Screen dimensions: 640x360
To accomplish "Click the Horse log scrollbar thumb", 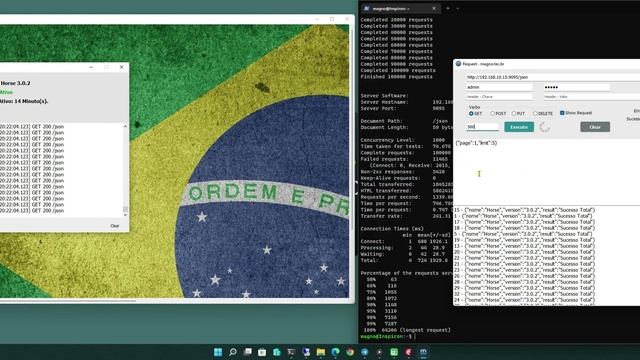I will [125, 209].
